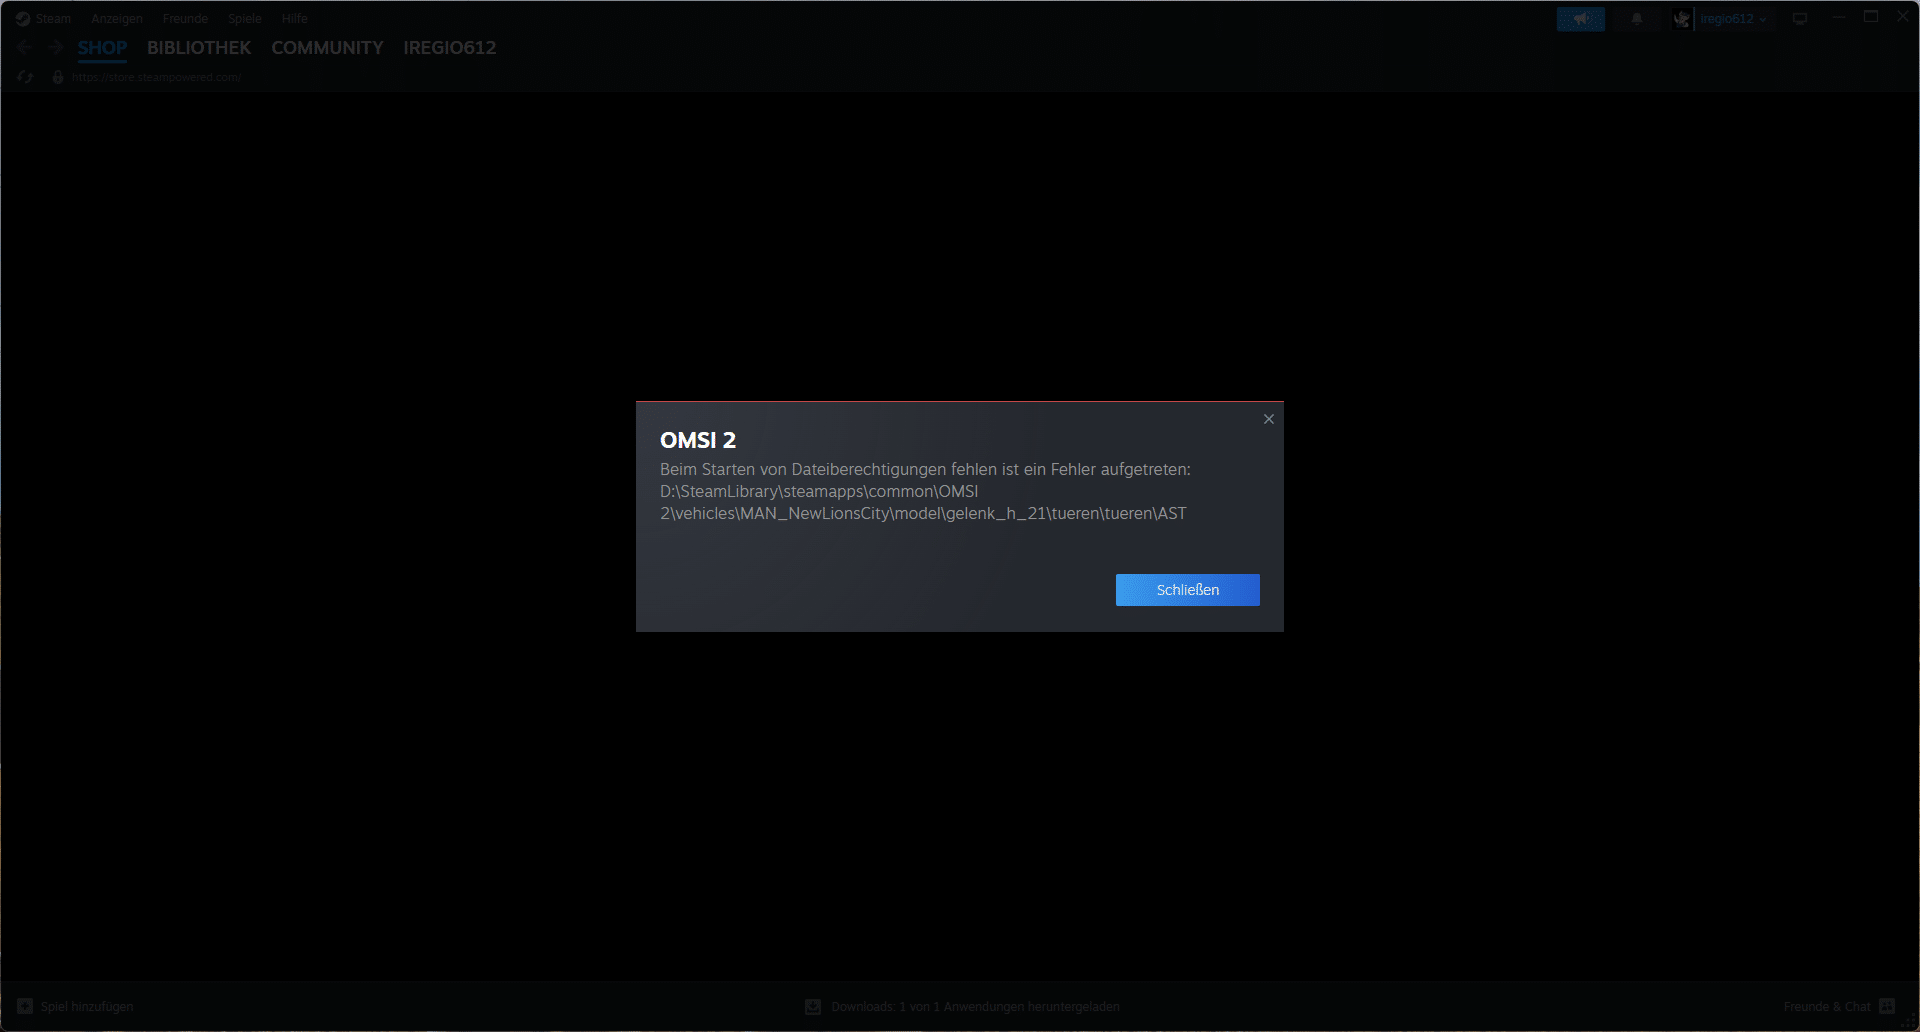The image size is (1920, 1032).
Task: Switch to the BIBLIOTHEK tab
Action: point(199,48)
